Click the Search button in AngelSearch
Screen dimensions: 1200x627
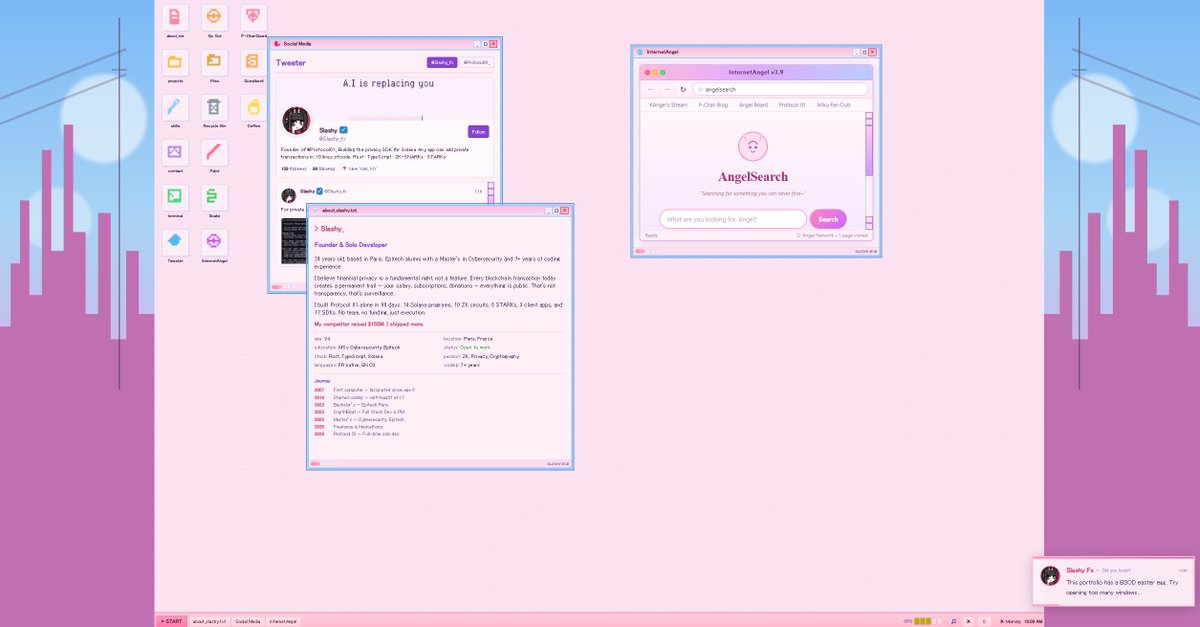pos(828,219)
